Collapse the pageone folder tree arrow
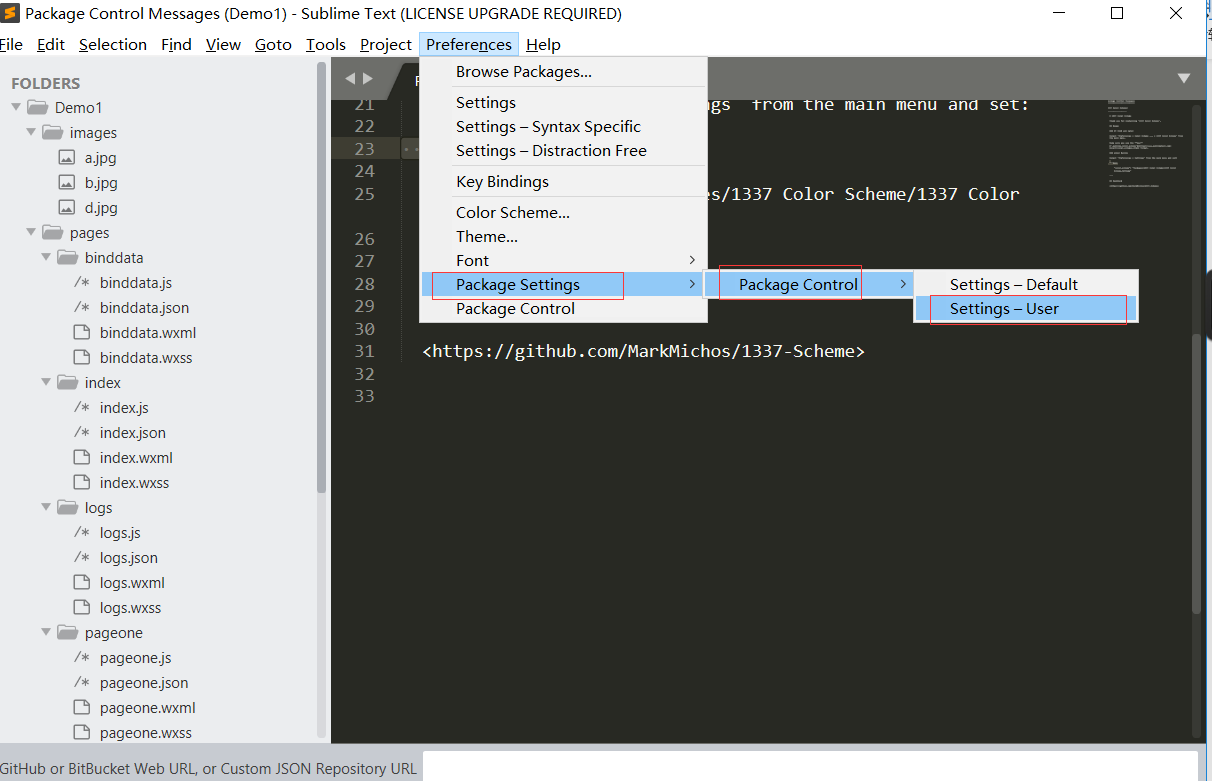Image resolution: width=1212 pixels, height=781 pixels. (46, 632)
